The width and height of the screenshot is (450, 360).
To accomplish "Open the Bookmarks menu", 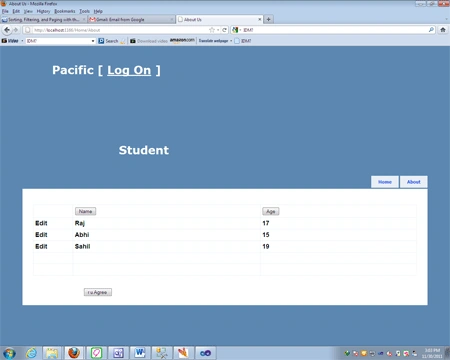I will [x=65, y=11].
